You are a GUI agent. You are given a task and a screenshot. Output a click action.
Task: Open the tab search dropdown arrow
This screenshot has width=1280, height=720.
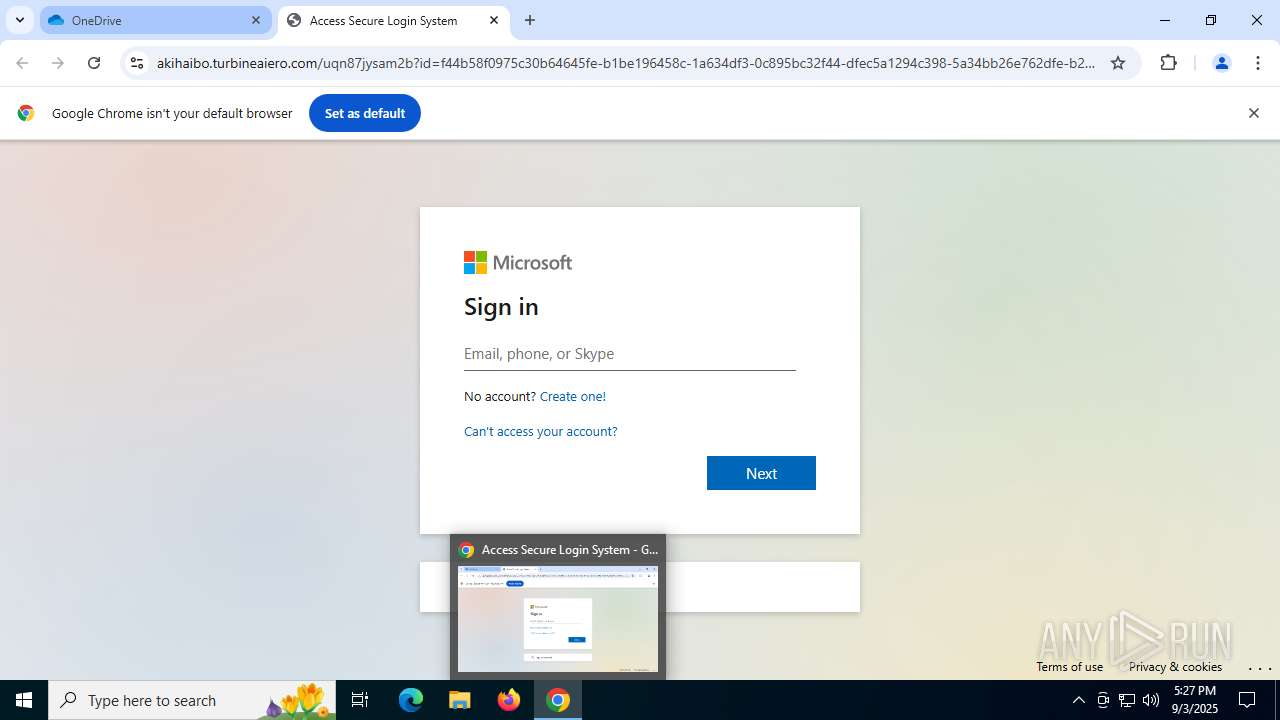[19, 20]
